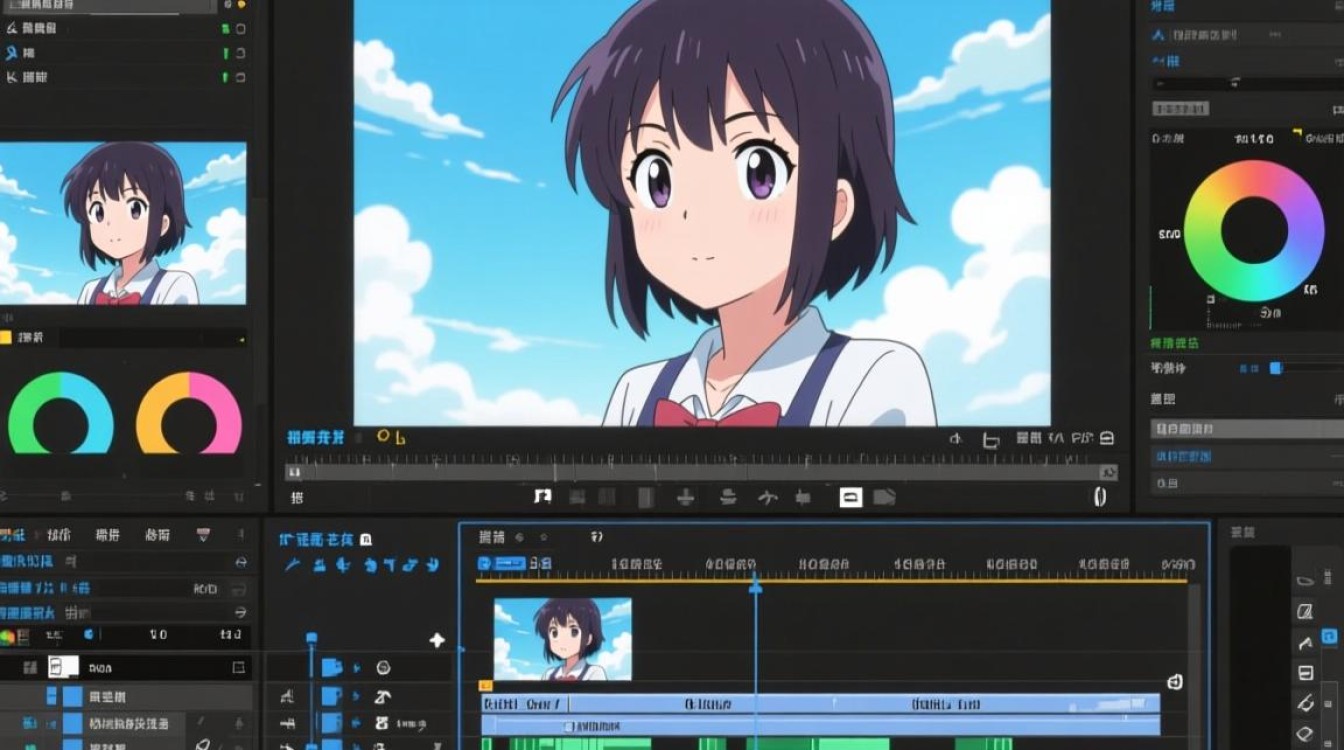Screen dimensions: 1344x750
Task: Click the yellow circle icon below the preview
Action: 382,436
